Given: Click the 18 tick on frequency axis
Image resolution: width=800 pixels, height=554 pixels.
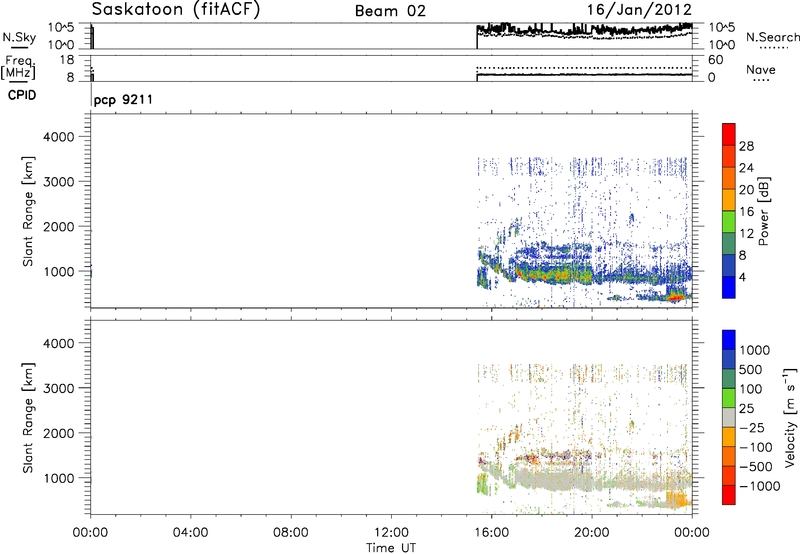Looking at the screenshot, I should pos(67,60).
